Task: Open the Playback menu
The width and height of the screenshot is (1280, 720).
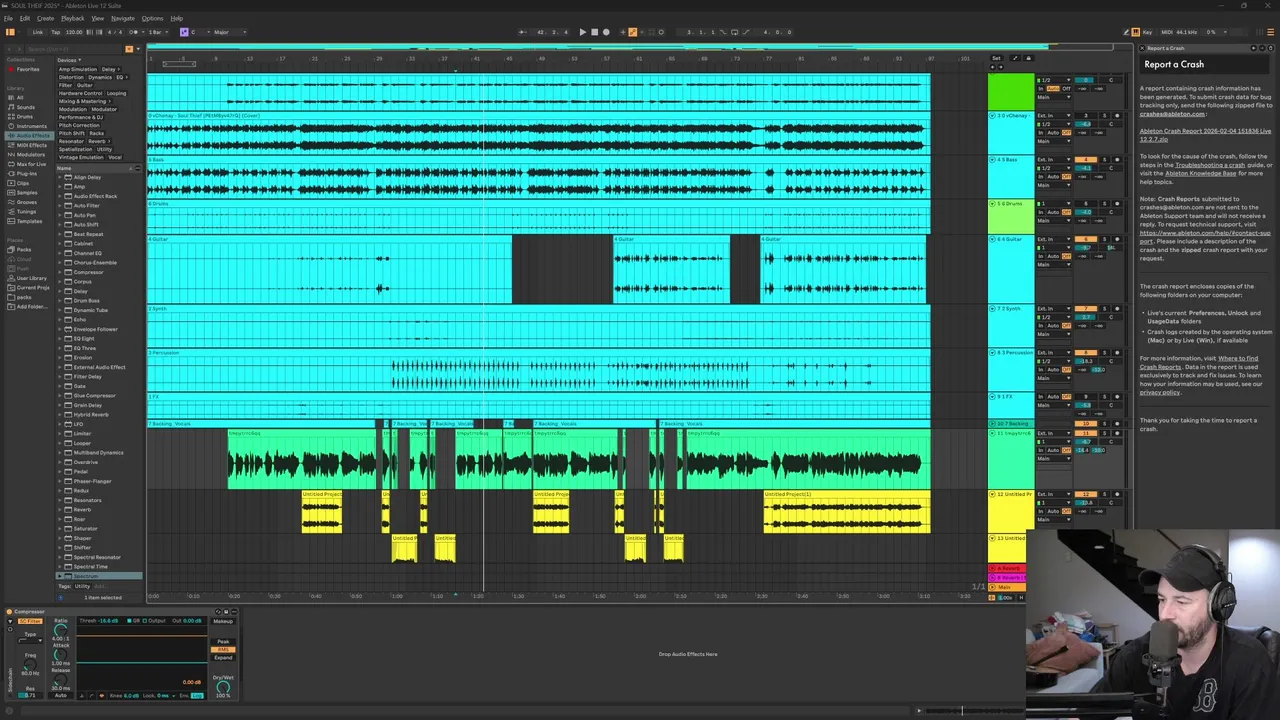Action: 72,18
